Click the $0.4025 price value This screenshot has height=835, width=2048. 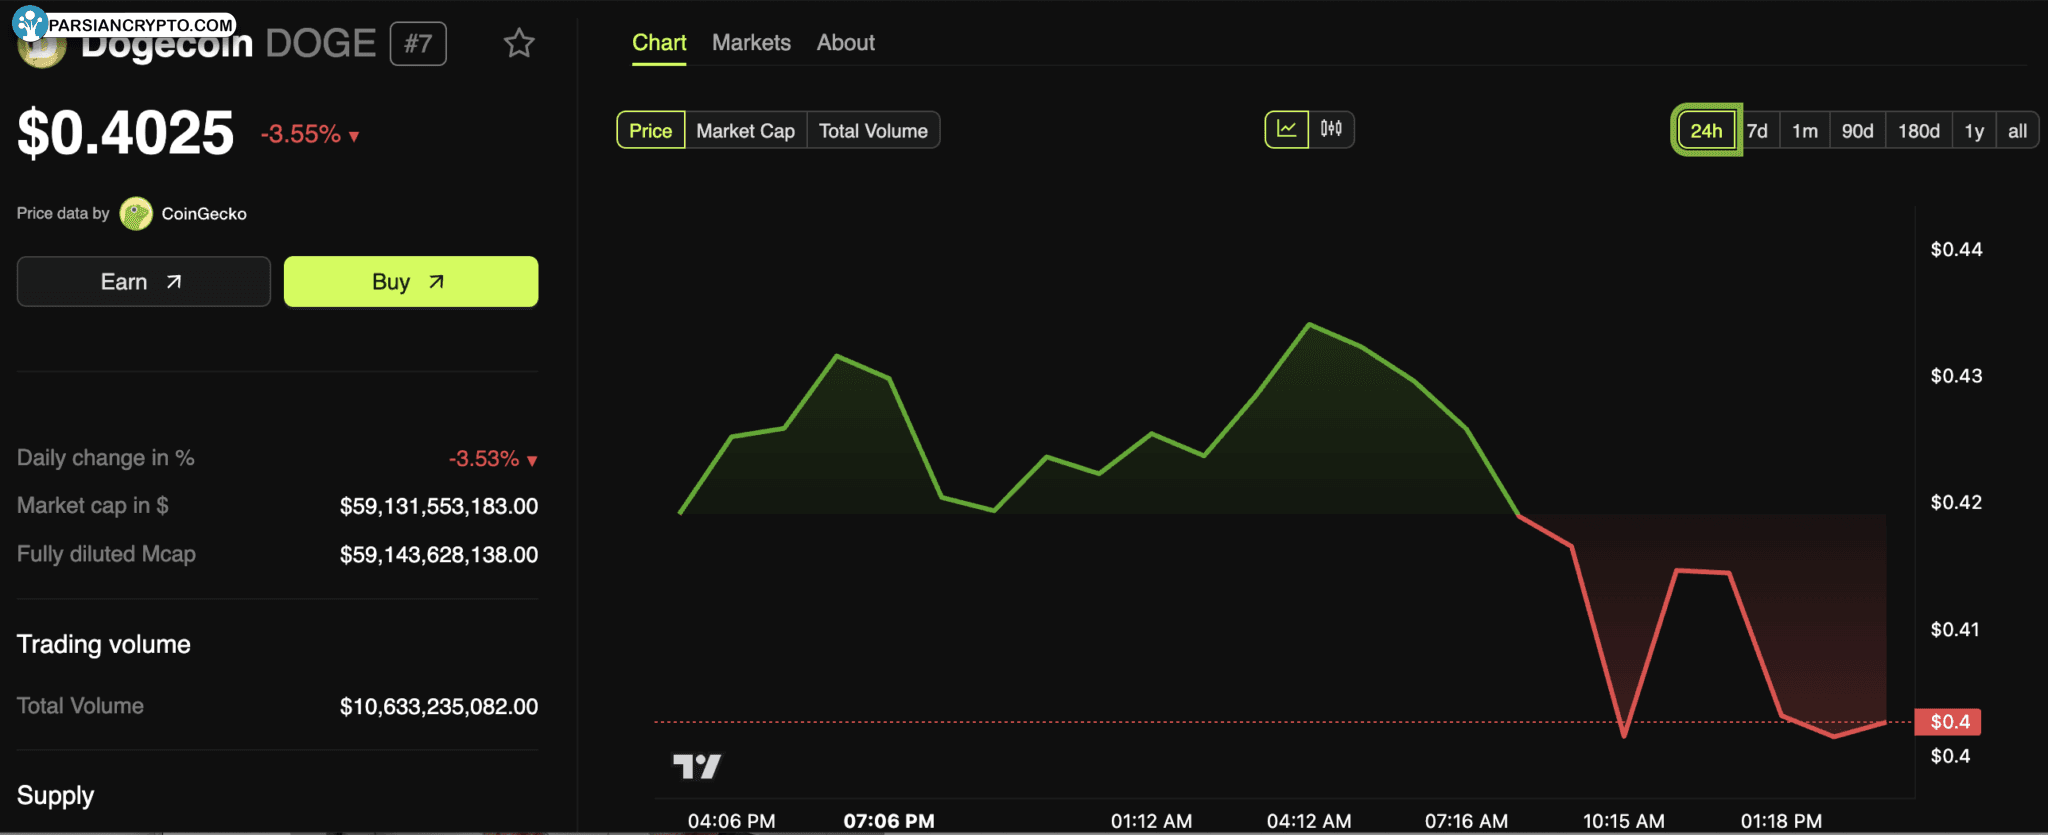[126, 133]
